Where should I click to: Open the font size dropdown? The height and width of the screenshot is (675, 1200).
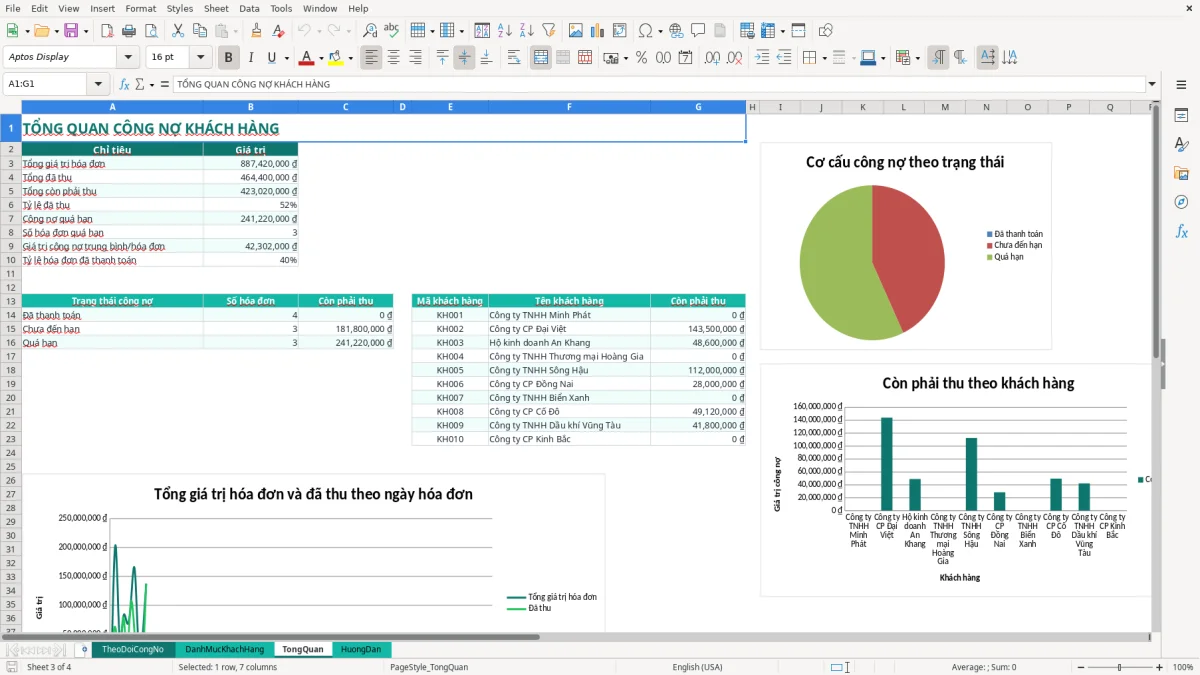(x=201, y=57)
